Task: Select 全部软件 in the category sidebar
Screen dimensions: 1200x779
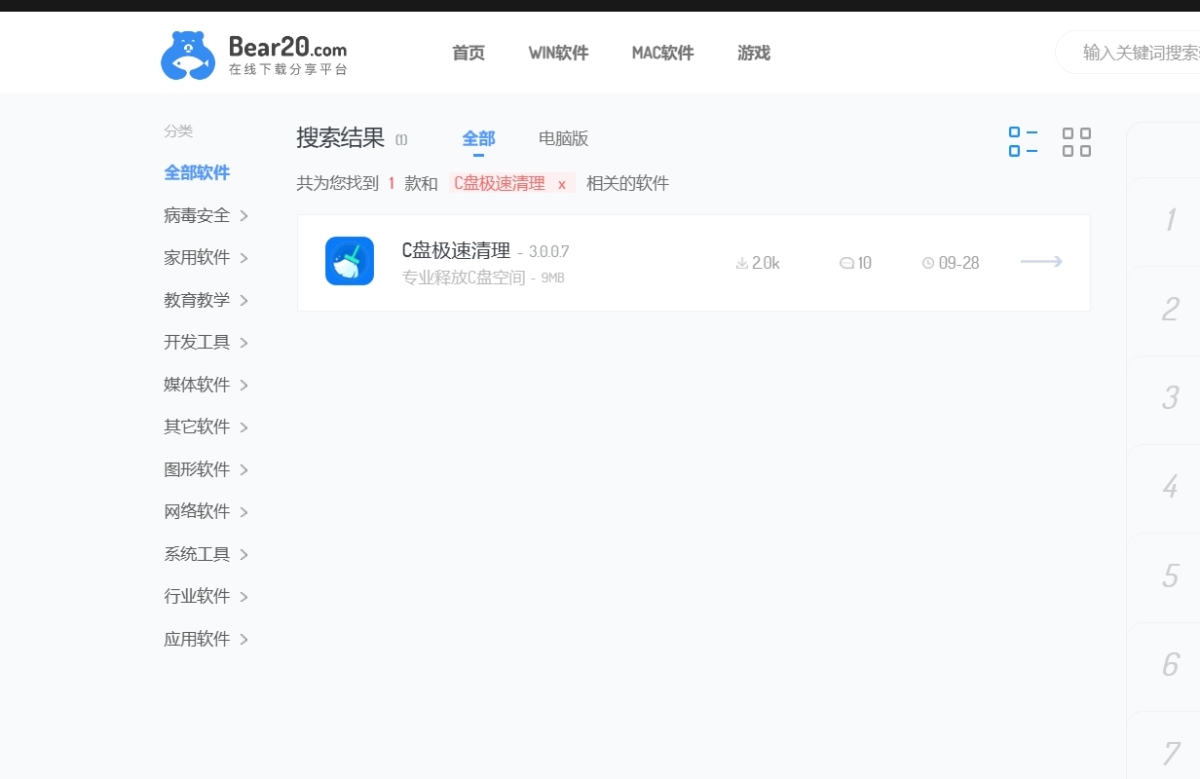Action: click(197, 173)
